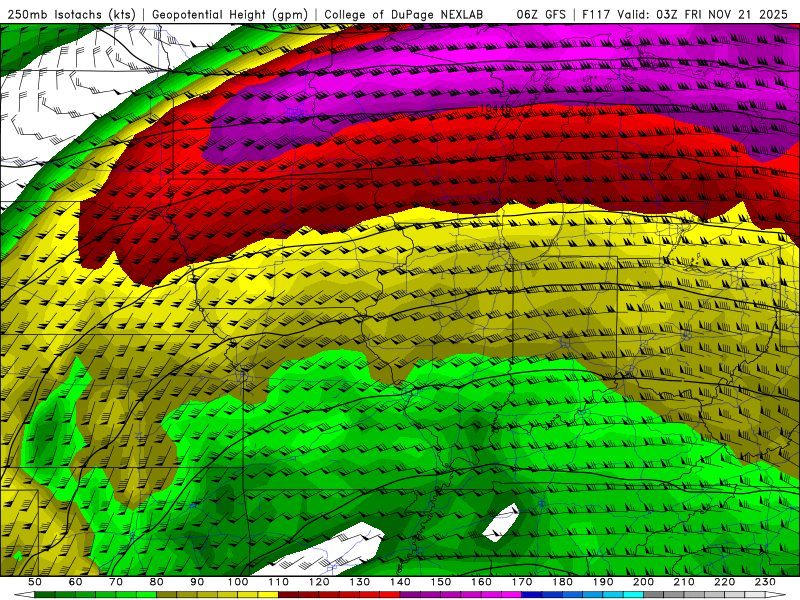Click the 120 value on the legend scale
This screenshot has width=800, height=600.
[319, 582]
